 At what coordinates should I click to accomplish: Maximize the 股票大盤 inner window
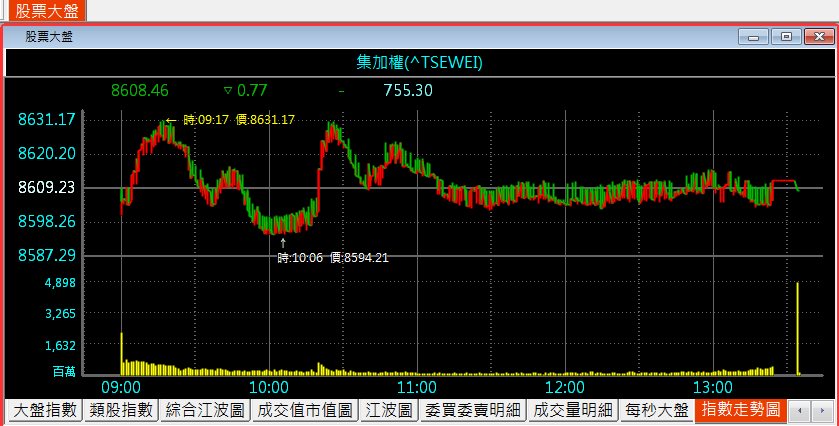tap(786, 37)
